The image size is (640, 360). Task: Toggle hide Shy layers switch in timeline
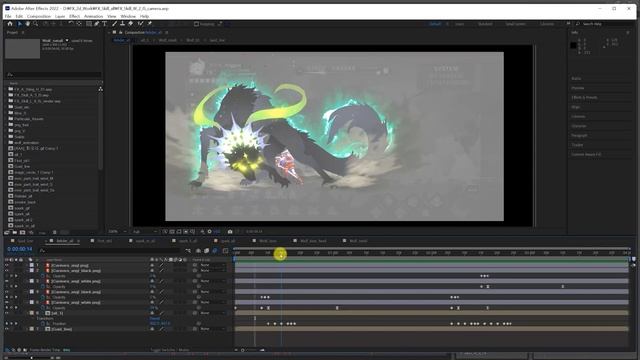point(198,251)
